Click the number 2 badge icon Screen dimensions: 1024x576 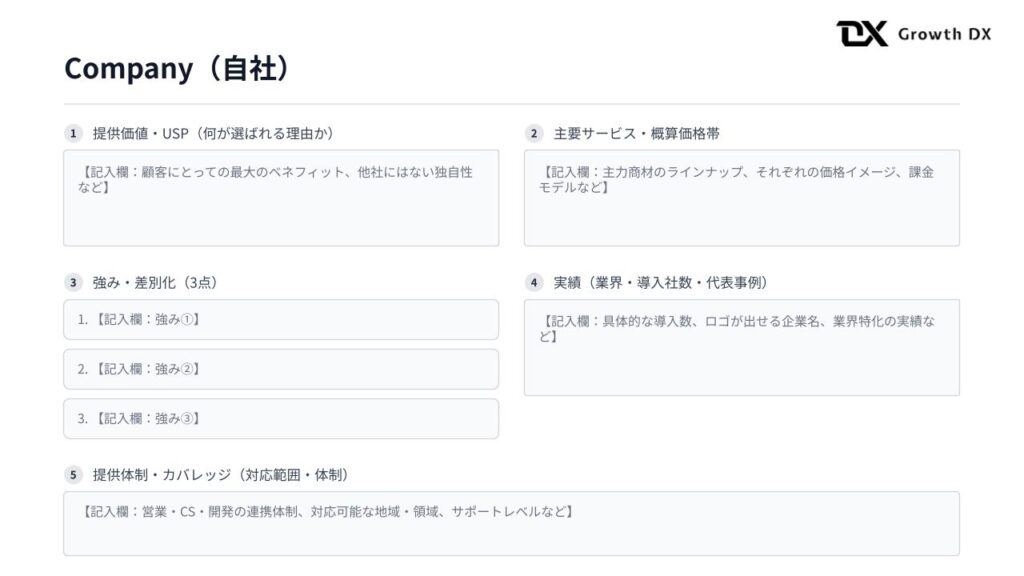534,133
